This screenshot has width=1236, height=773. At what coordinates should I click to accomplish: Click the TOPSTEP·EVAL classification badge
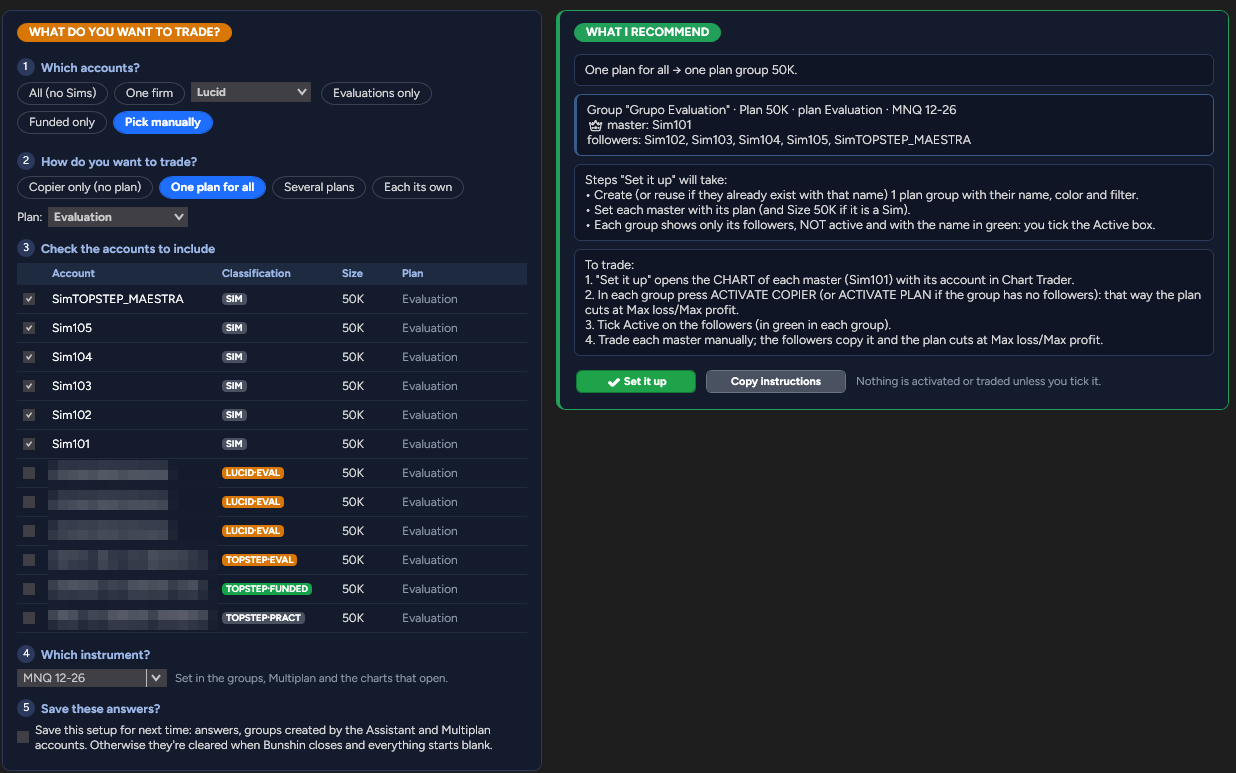point(260,560)
